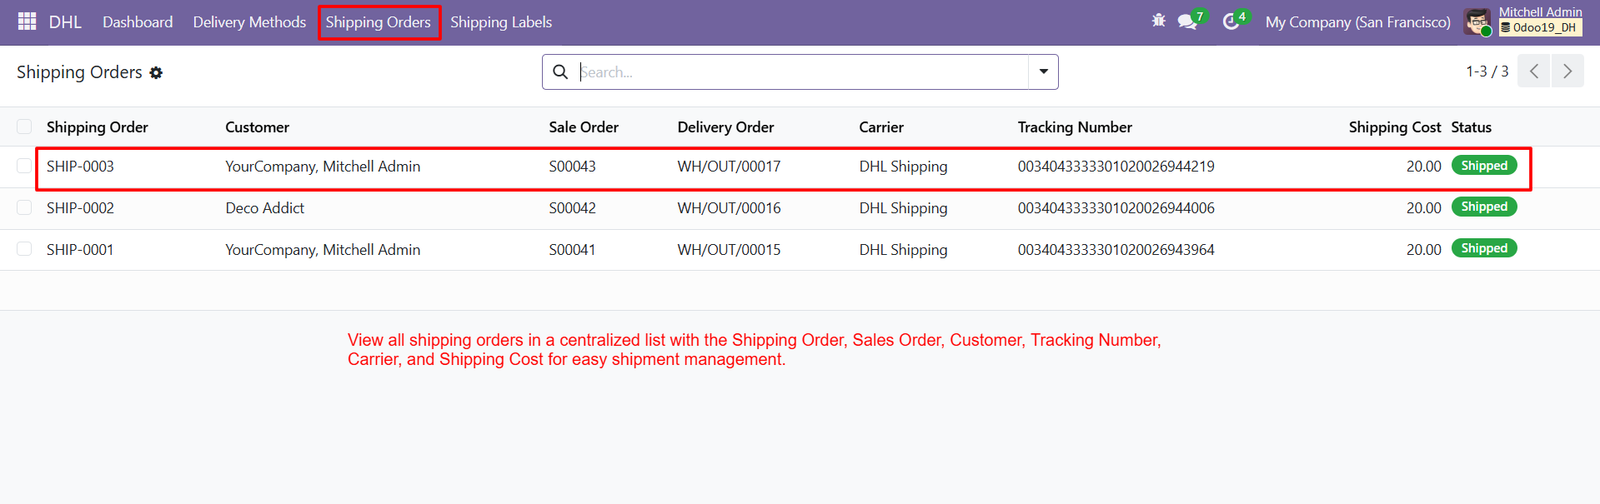This screenshot has height=504, width=1600.
Task: Click into the Search input field
Action: (803, 72)
